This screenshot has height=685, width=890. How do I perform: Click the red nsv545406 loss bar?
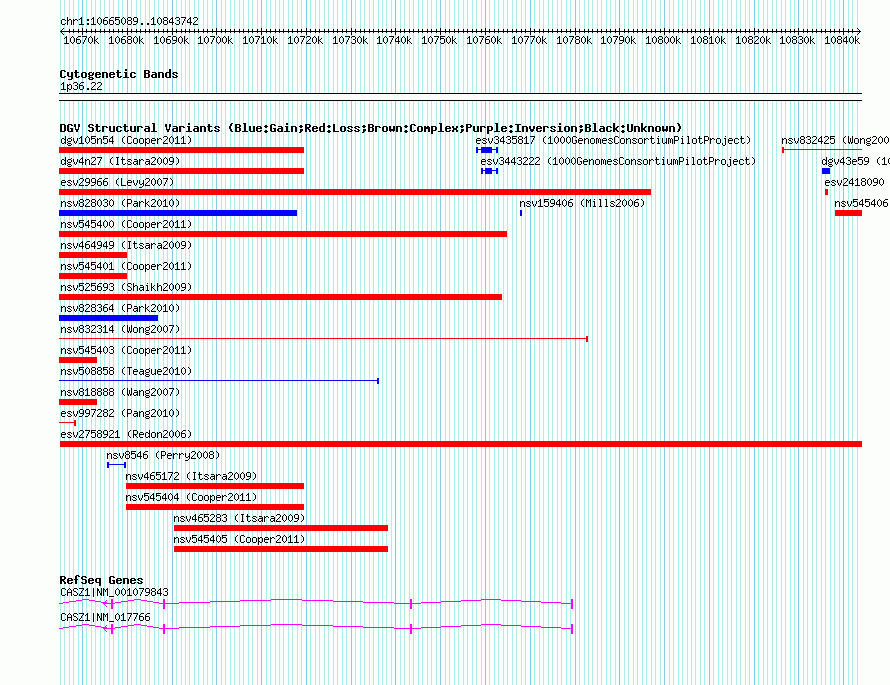coord(849,213)
